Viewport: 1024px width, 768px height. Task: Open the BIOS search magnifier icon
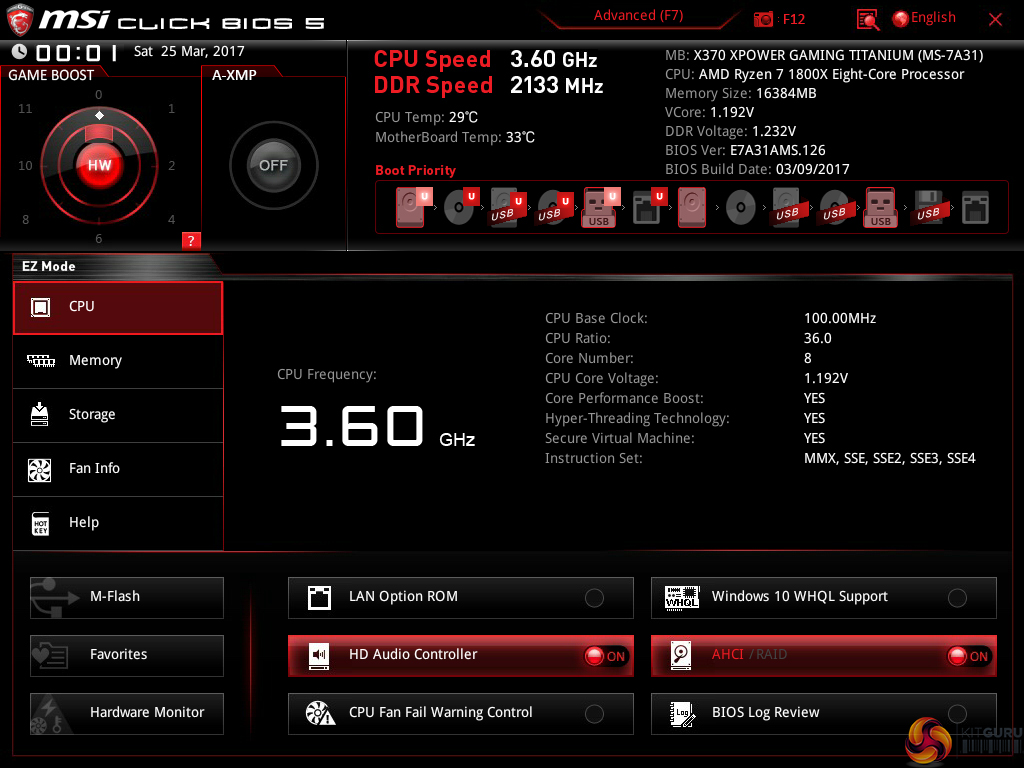click(x=867, y=20)
